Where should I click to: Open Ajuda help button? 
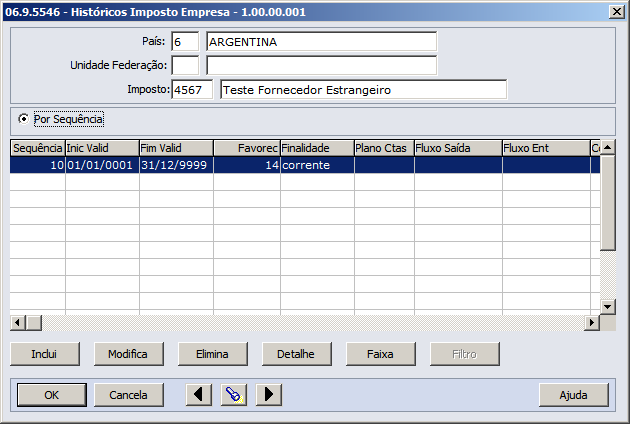574,395
